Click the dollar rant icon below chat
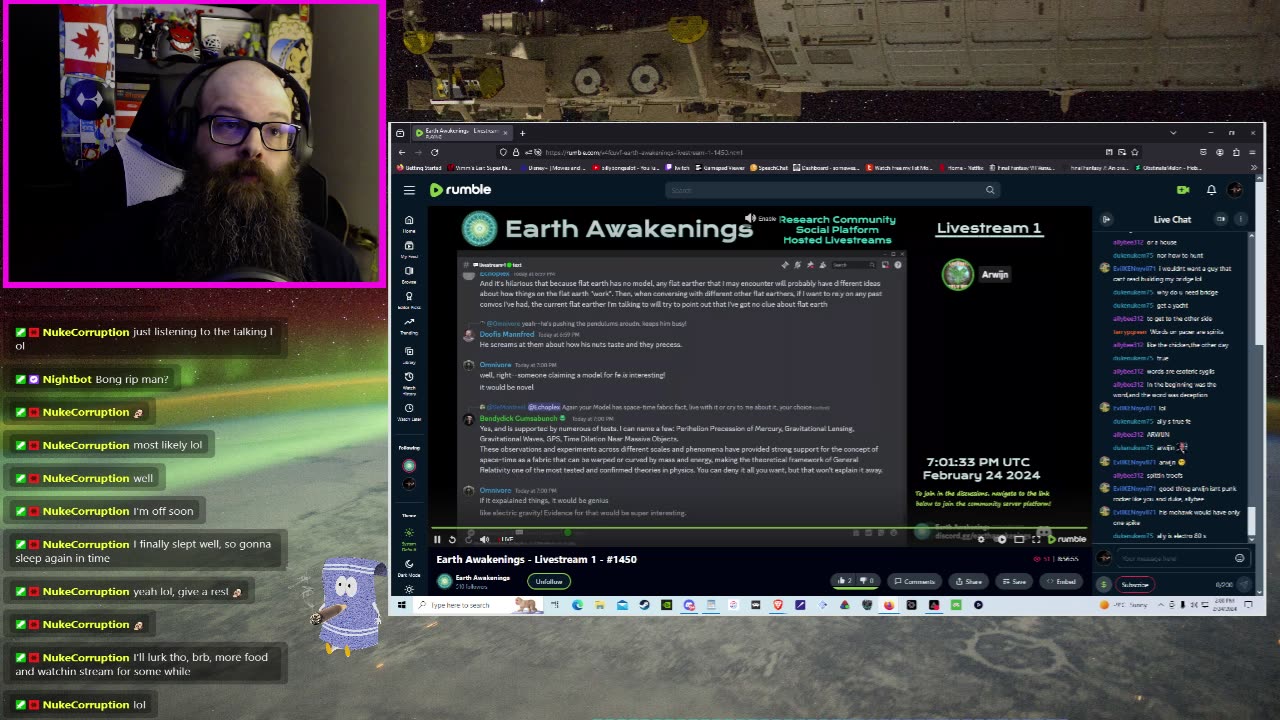Screen dimensions: 1280x720 click(1104, 584)
